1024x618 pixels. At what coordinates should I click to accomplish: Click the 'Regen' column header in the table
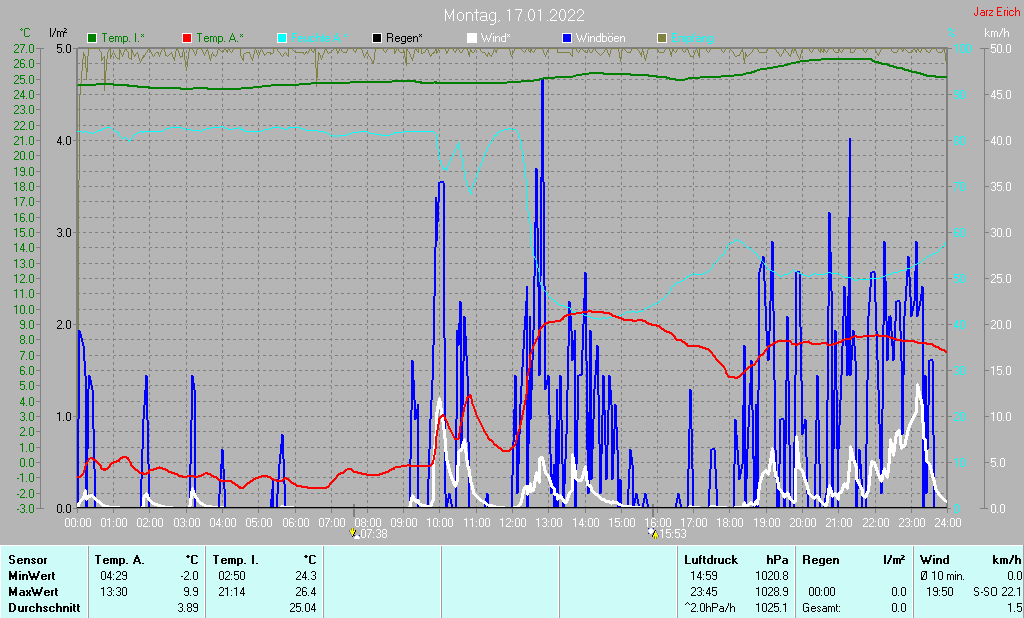(x=820, y=560)
